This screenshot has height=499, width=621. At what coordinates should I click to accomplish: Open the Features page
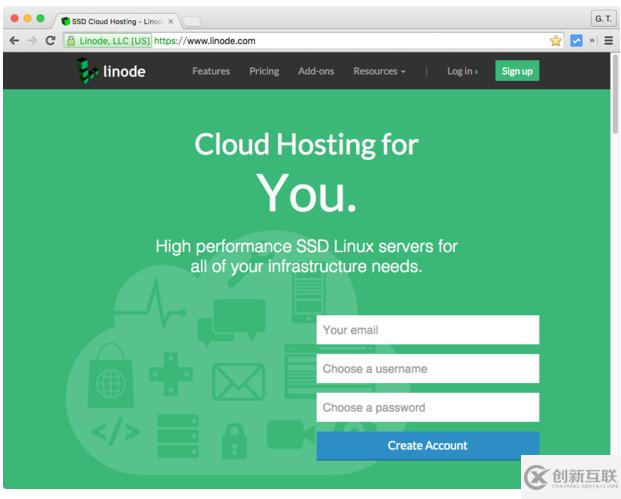tap(211, 71)
